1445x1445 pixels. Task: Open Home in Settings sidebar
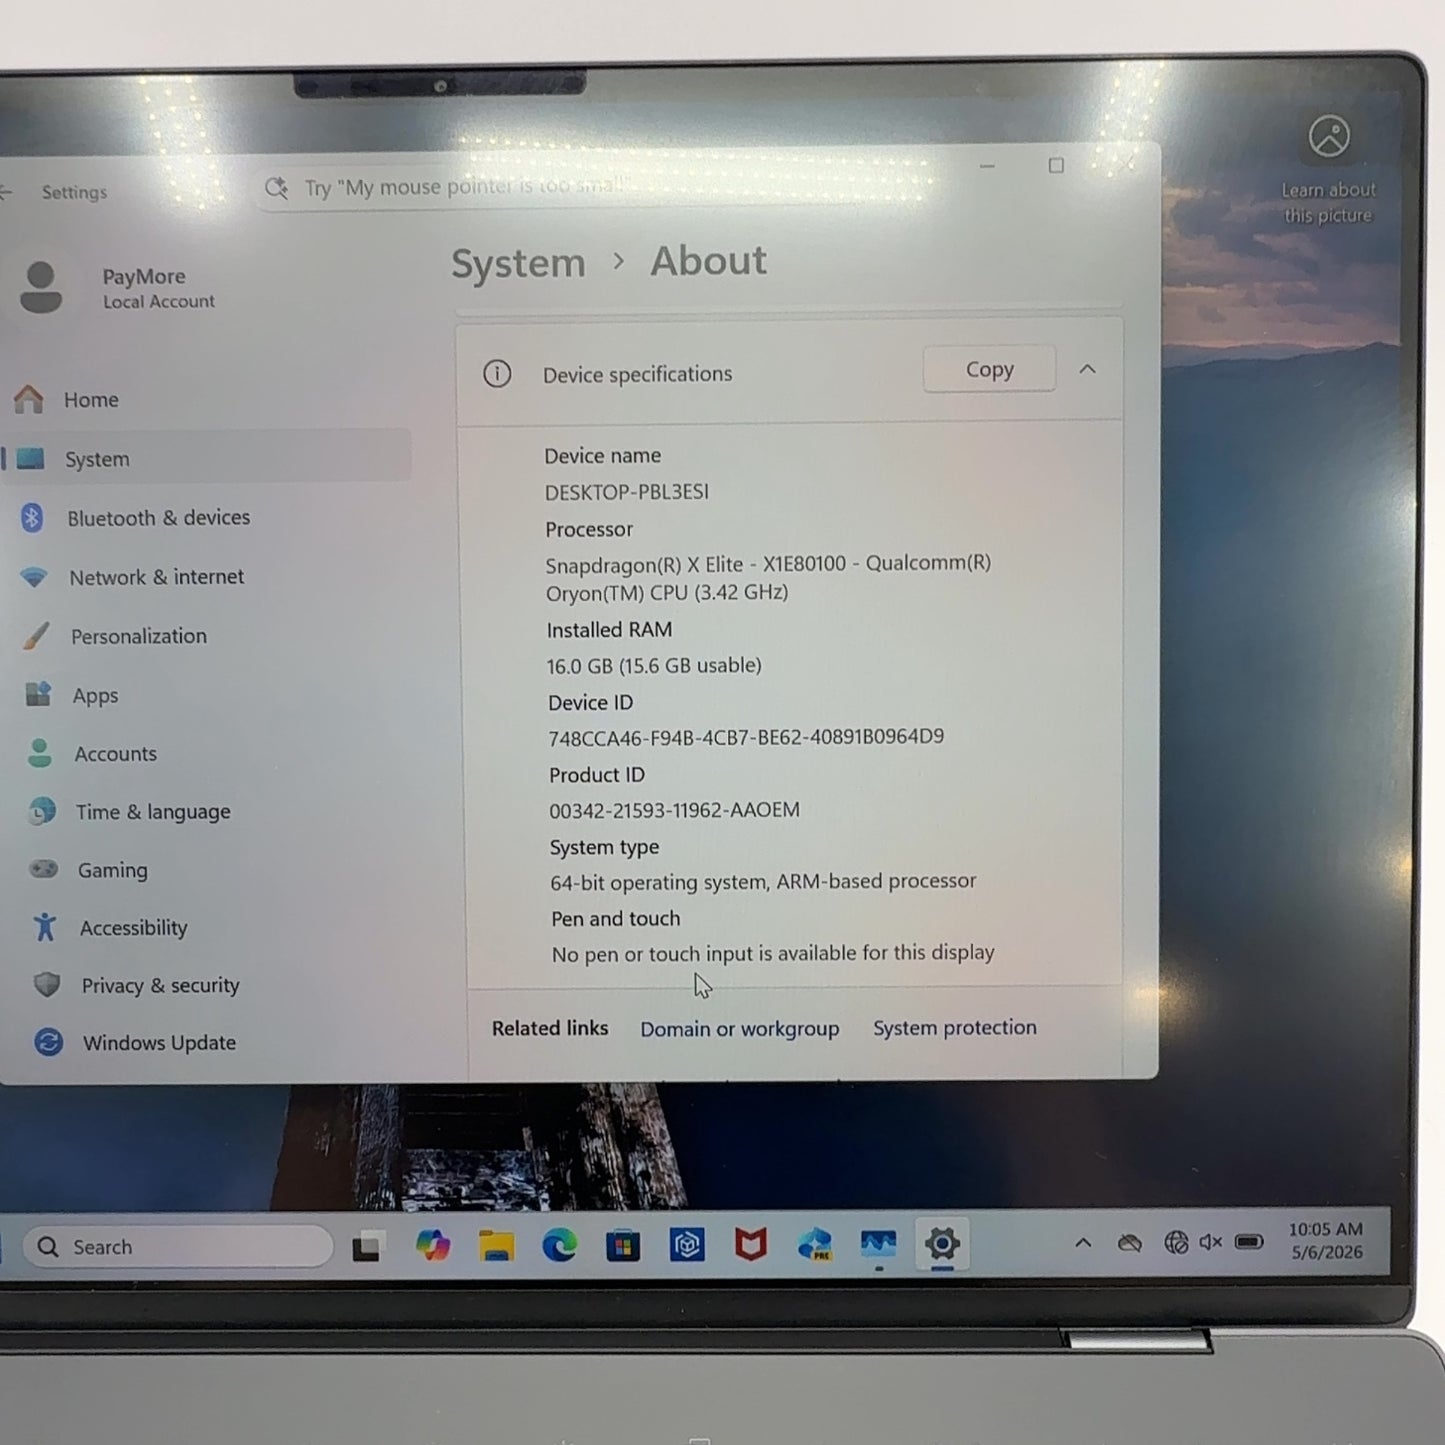tap(91, 400)
